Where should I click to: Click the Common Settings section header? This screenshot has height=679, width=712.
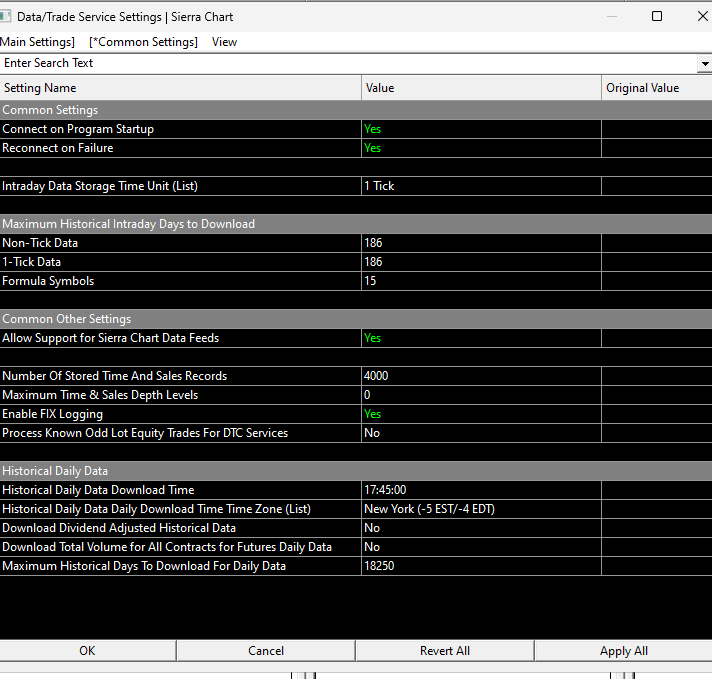tap(356, 110)
